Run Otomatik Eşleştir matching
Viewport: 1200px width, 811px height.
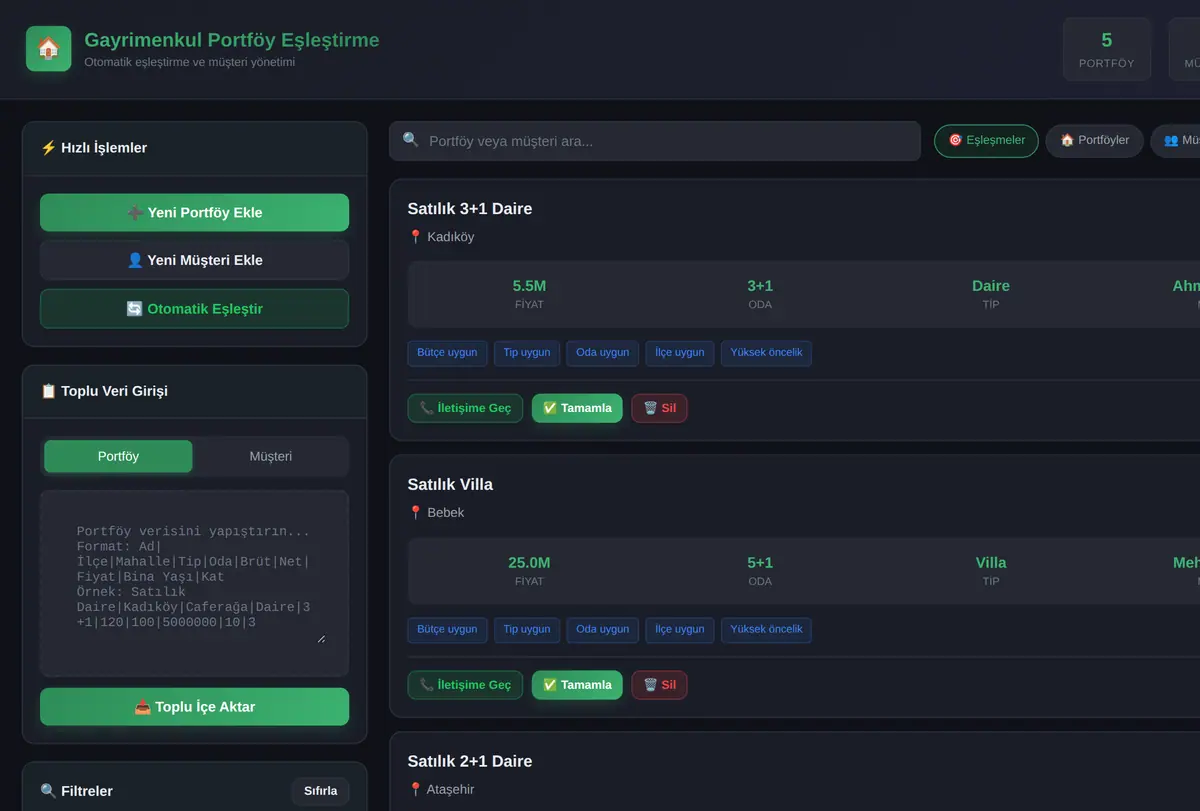pos(194,309)
